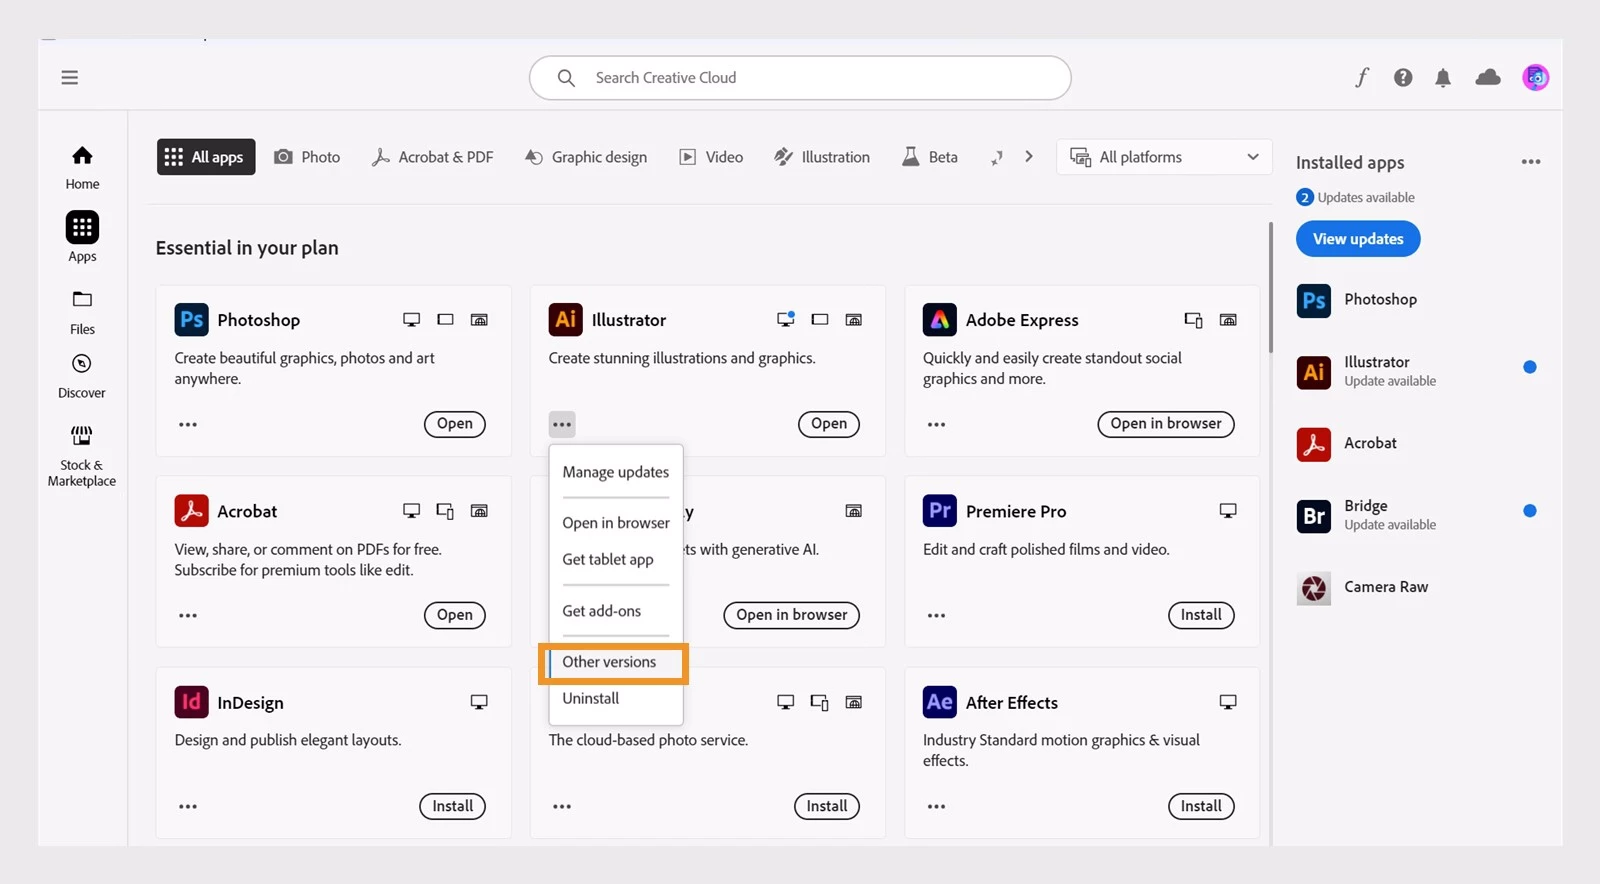Click the apps list vertical scrollbar
This screenshot has height=884, width=1600.
coord(1271,288)
